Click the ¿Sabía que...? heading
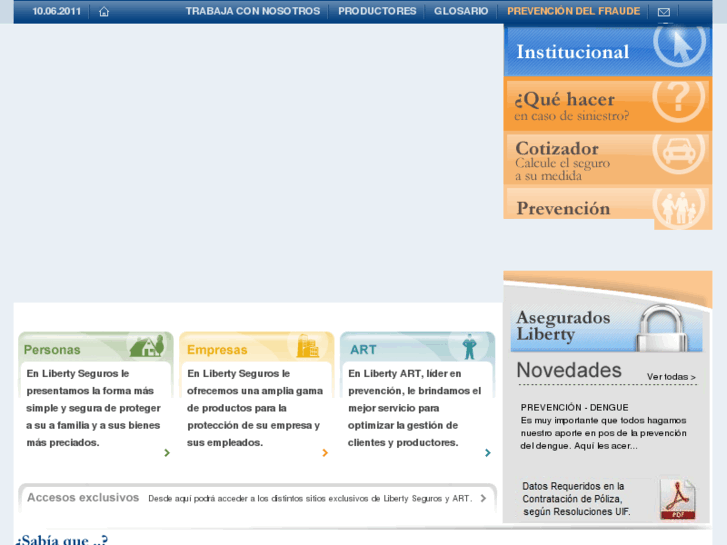This screenshot has width=727, height=545. [x=62, y=540]
